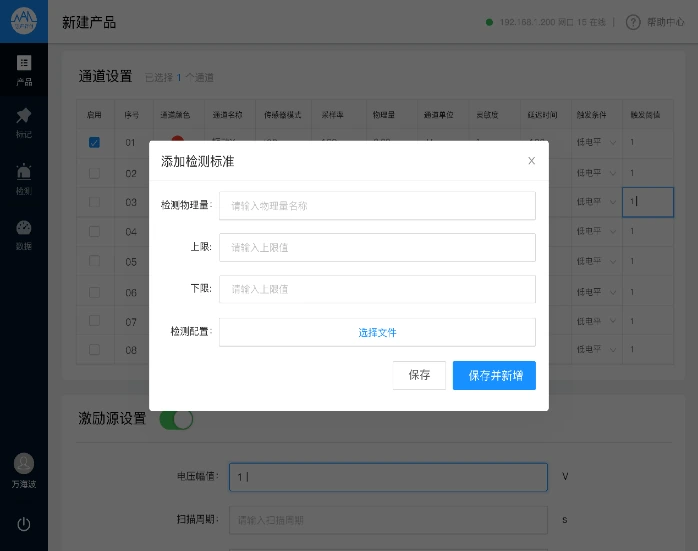Click the 保存并新增 button
This screenshot has height=551, width=698.
[494, 375]
